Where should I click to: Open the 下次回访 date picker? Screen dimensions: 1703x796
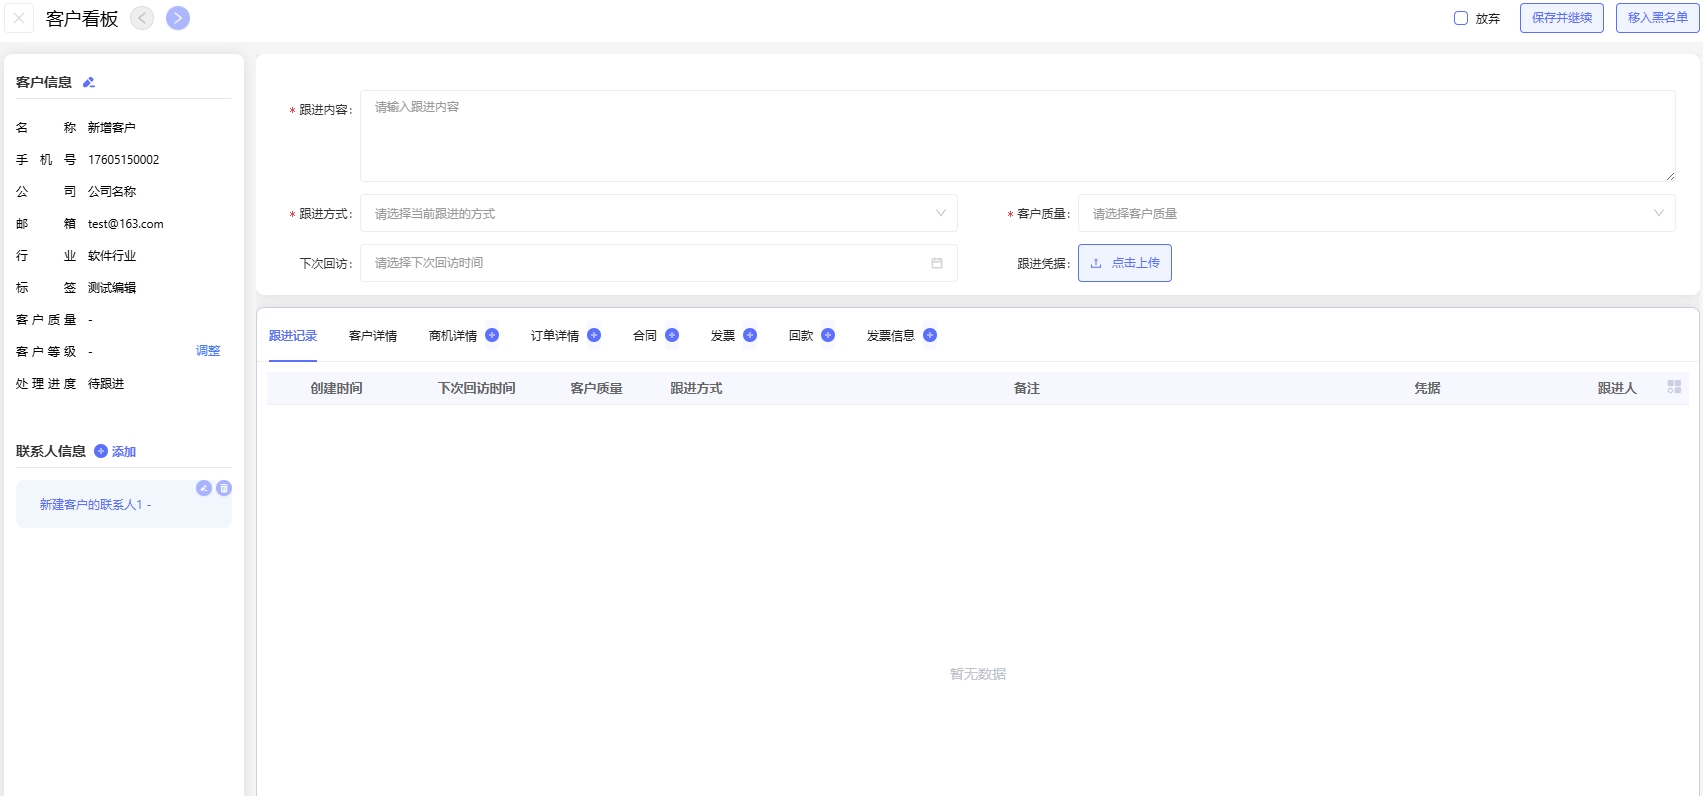coord(658,263)
